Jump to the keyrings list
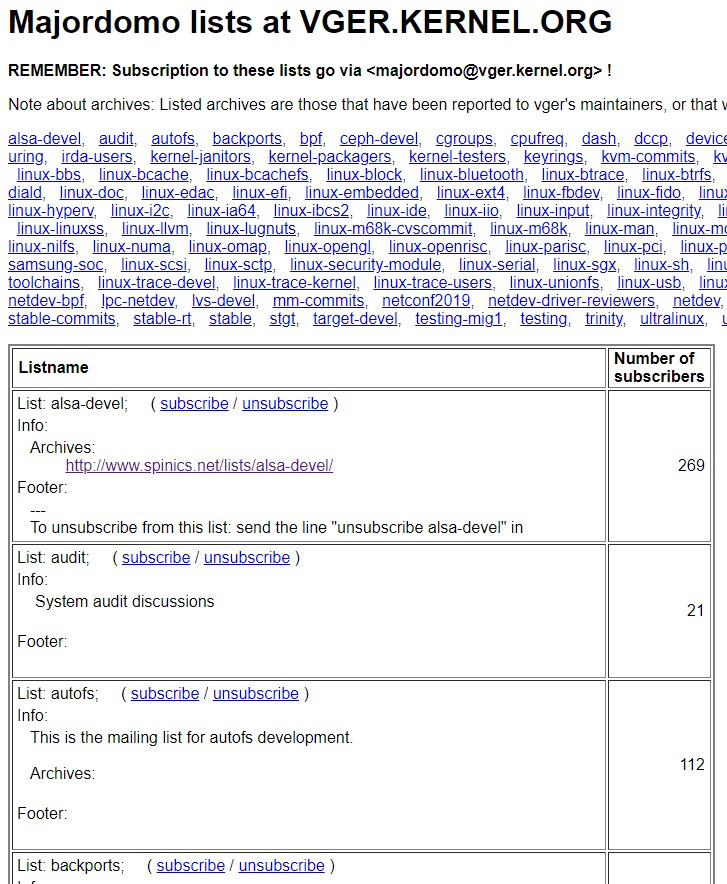The height and width of the screenshot is (884, 727). (553, 157)
